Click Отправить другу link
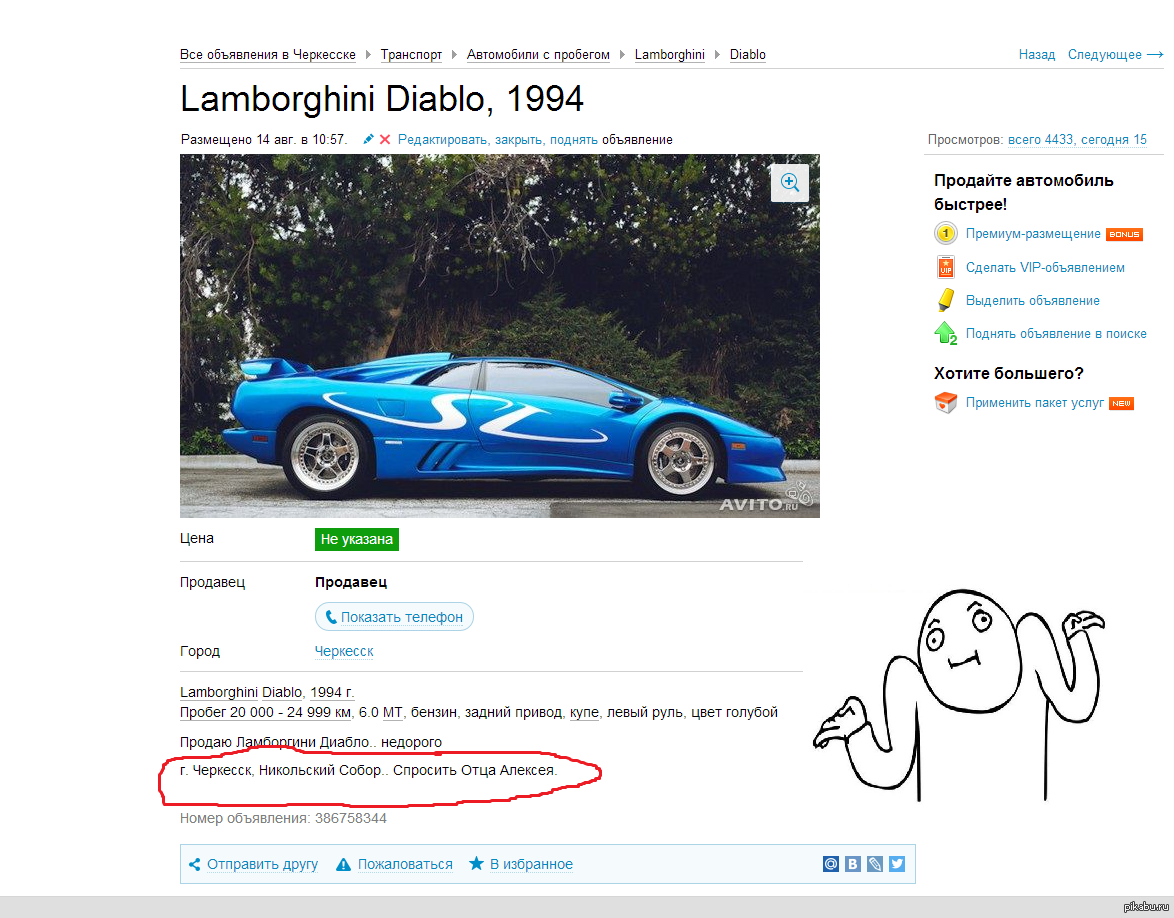Image resolution: width=1174 pixels, height=918 pixels. coord(263,864)
